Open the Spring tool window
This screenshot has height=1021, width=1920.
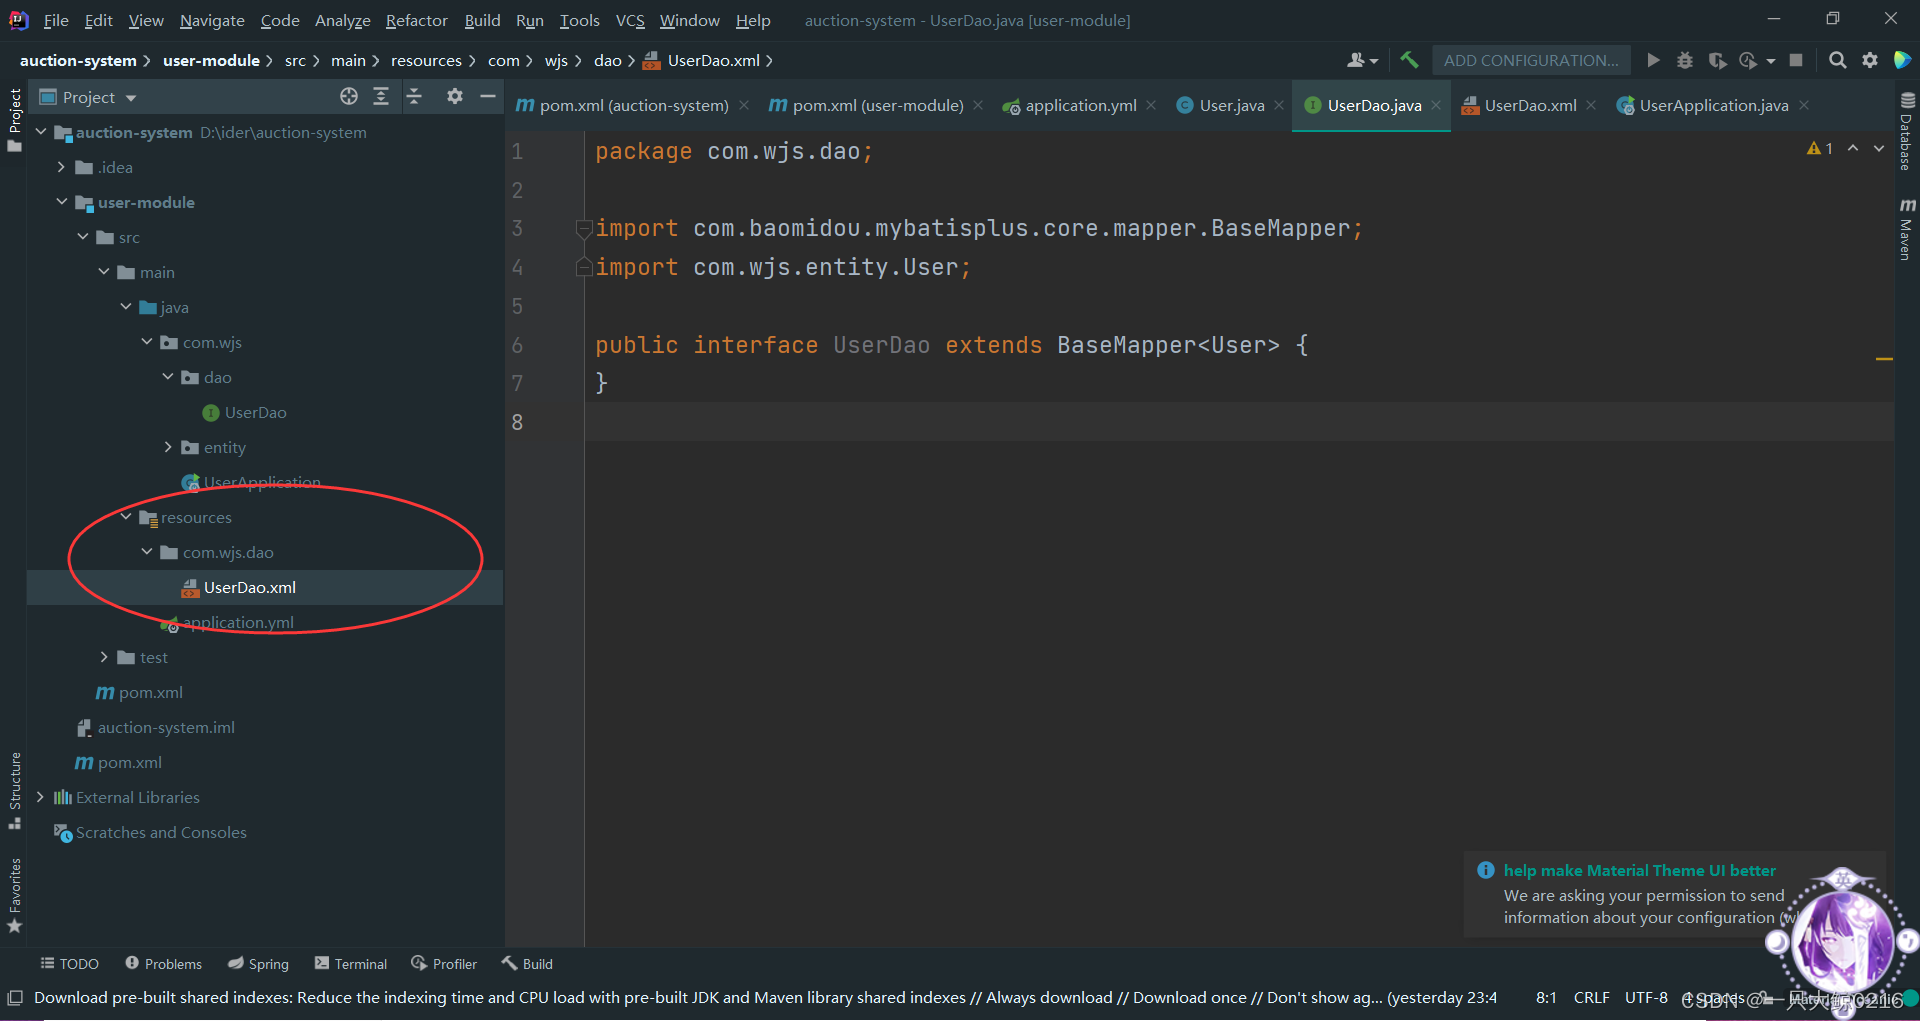pyautogui.click(x=258, y=964)
